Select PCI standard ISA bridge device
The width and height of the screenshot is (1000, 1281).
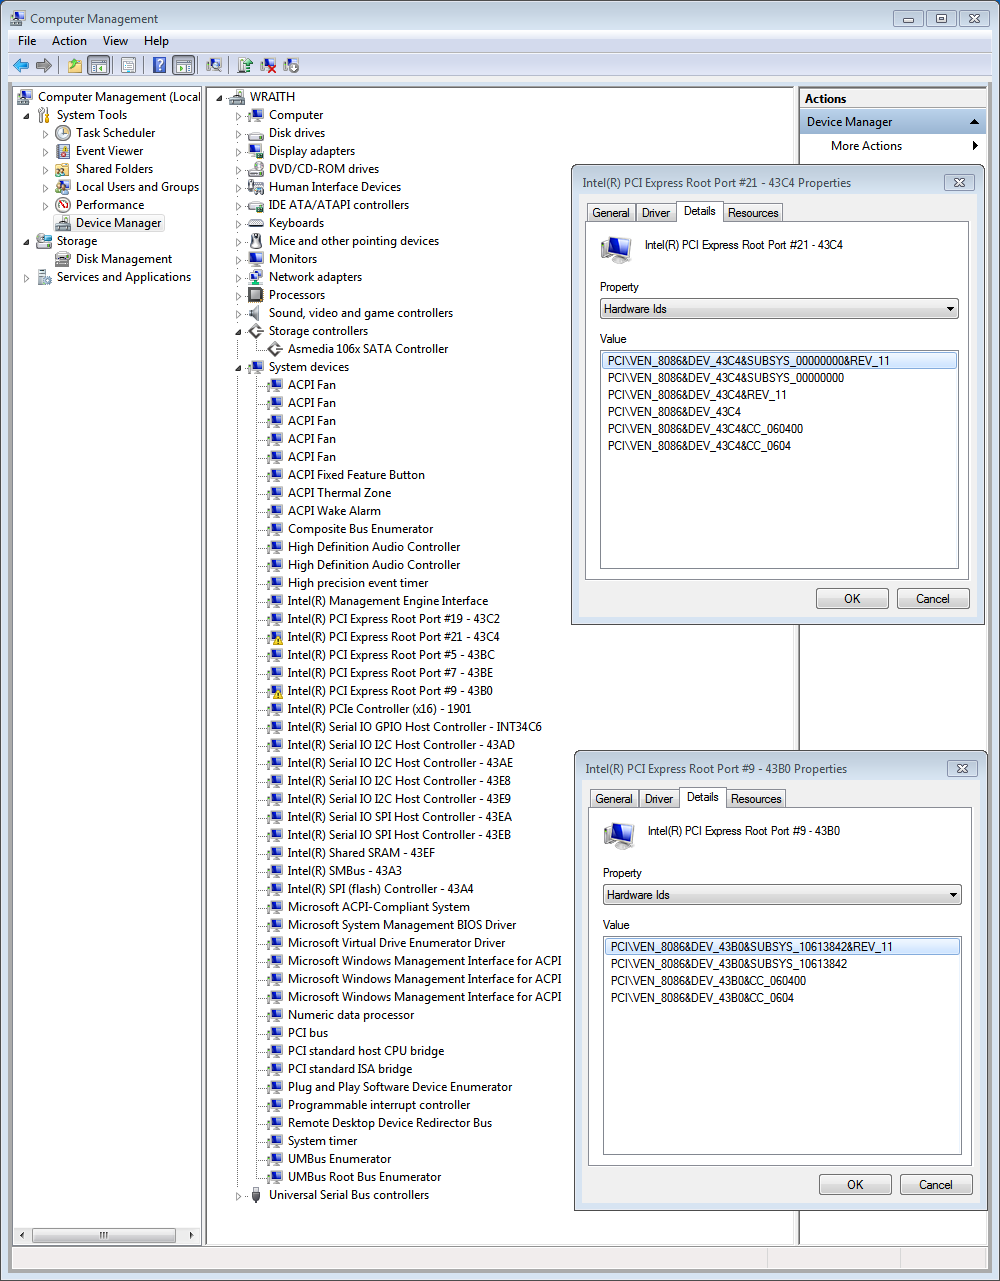pyautogui.click(x=350, y=1069)
